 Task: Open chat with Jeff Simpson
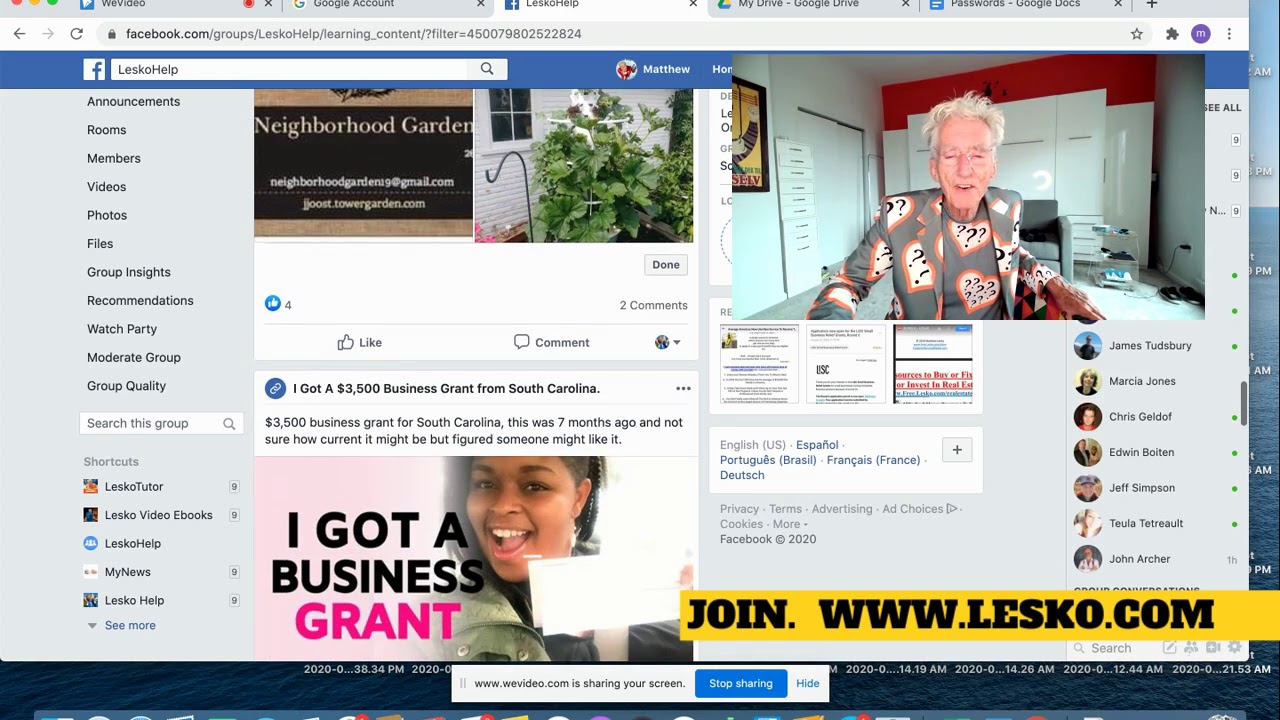(x=1142, y=488)
